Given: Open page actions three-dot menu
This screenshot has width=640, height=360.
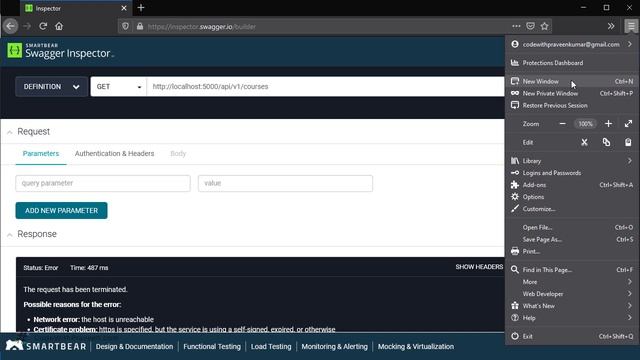Looking at the screenshot, I should click(x=516, y=26).
